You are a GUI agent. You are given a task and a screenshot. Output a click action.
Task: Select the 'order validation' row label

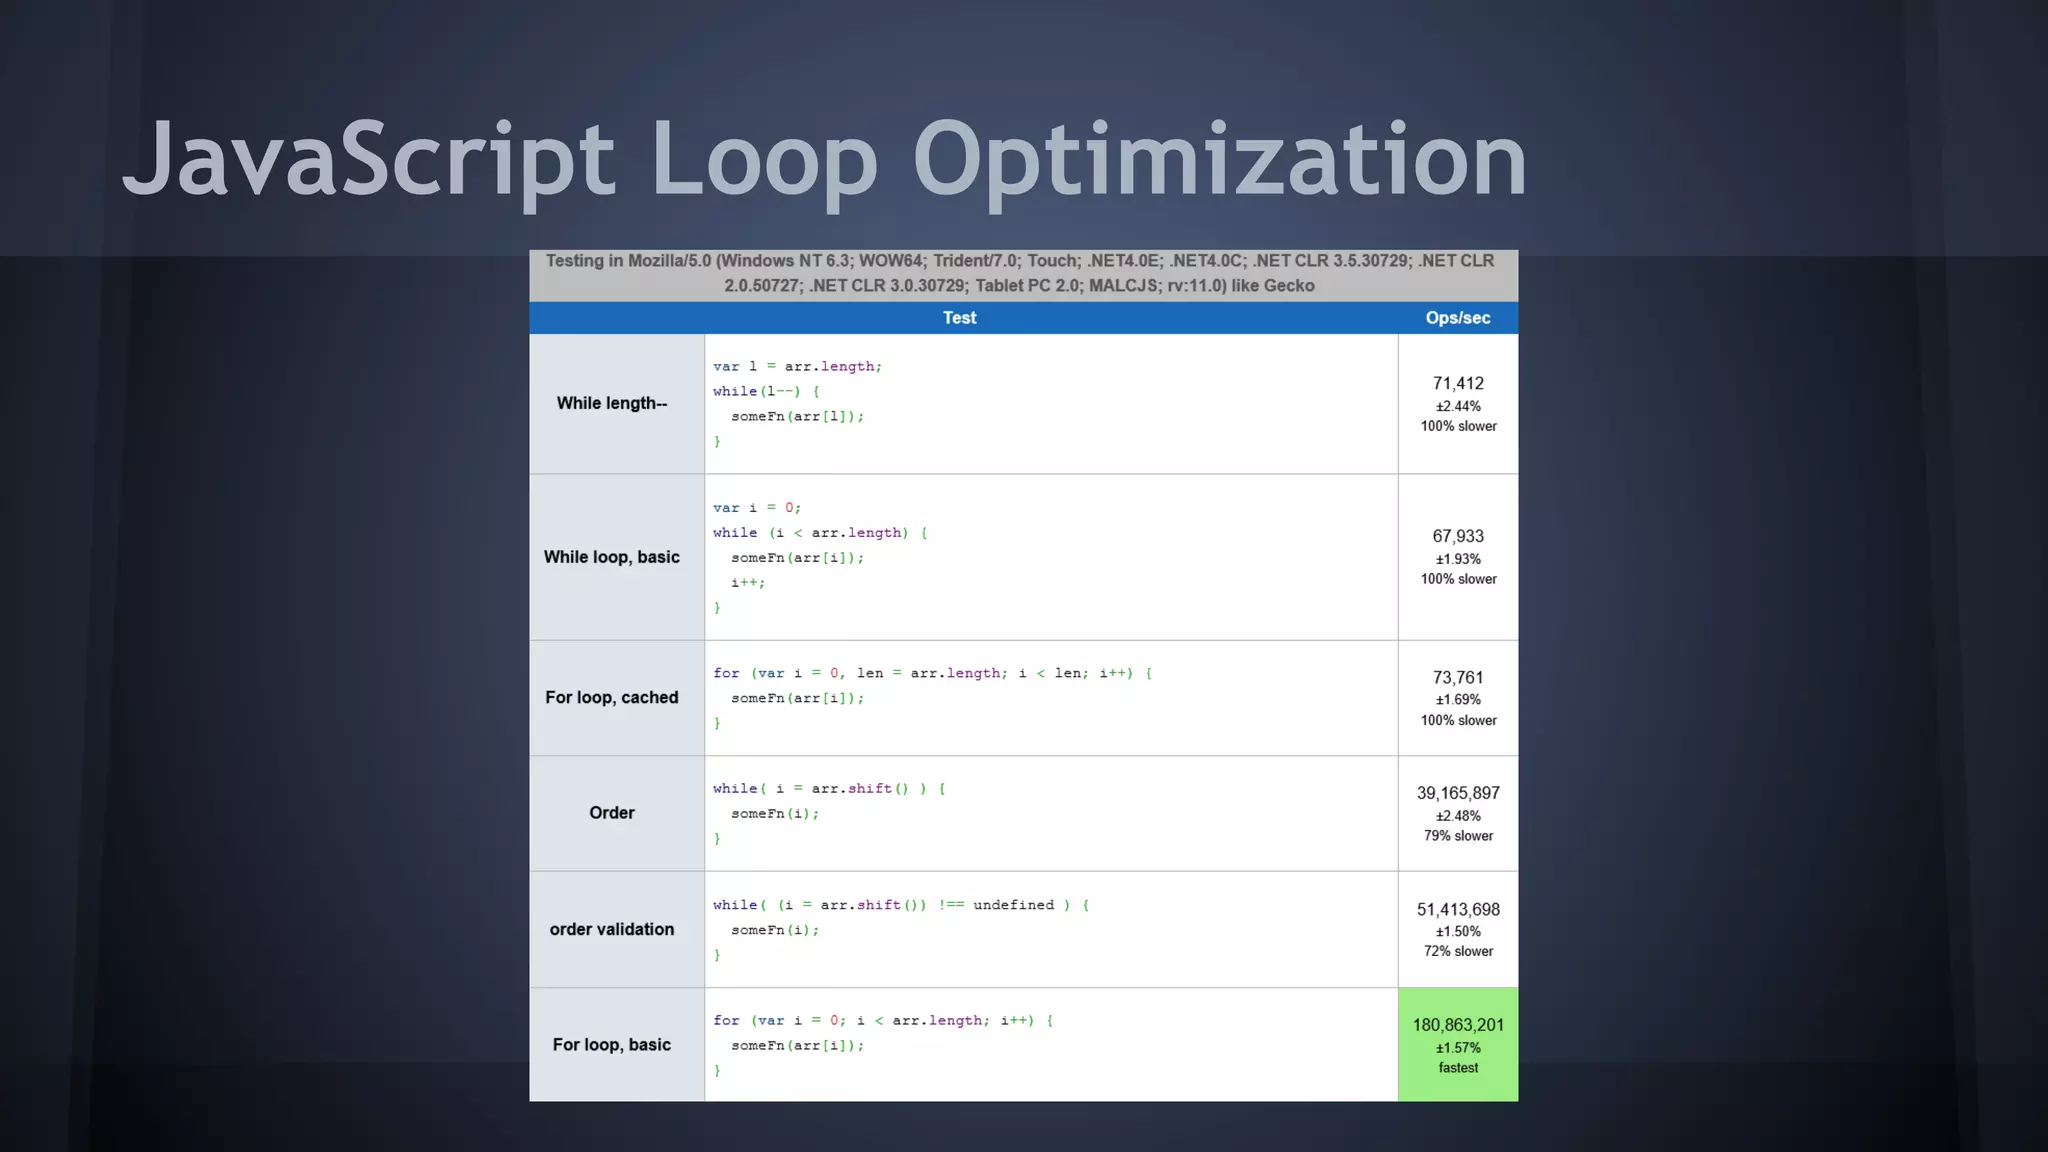[x=611, y=929]
